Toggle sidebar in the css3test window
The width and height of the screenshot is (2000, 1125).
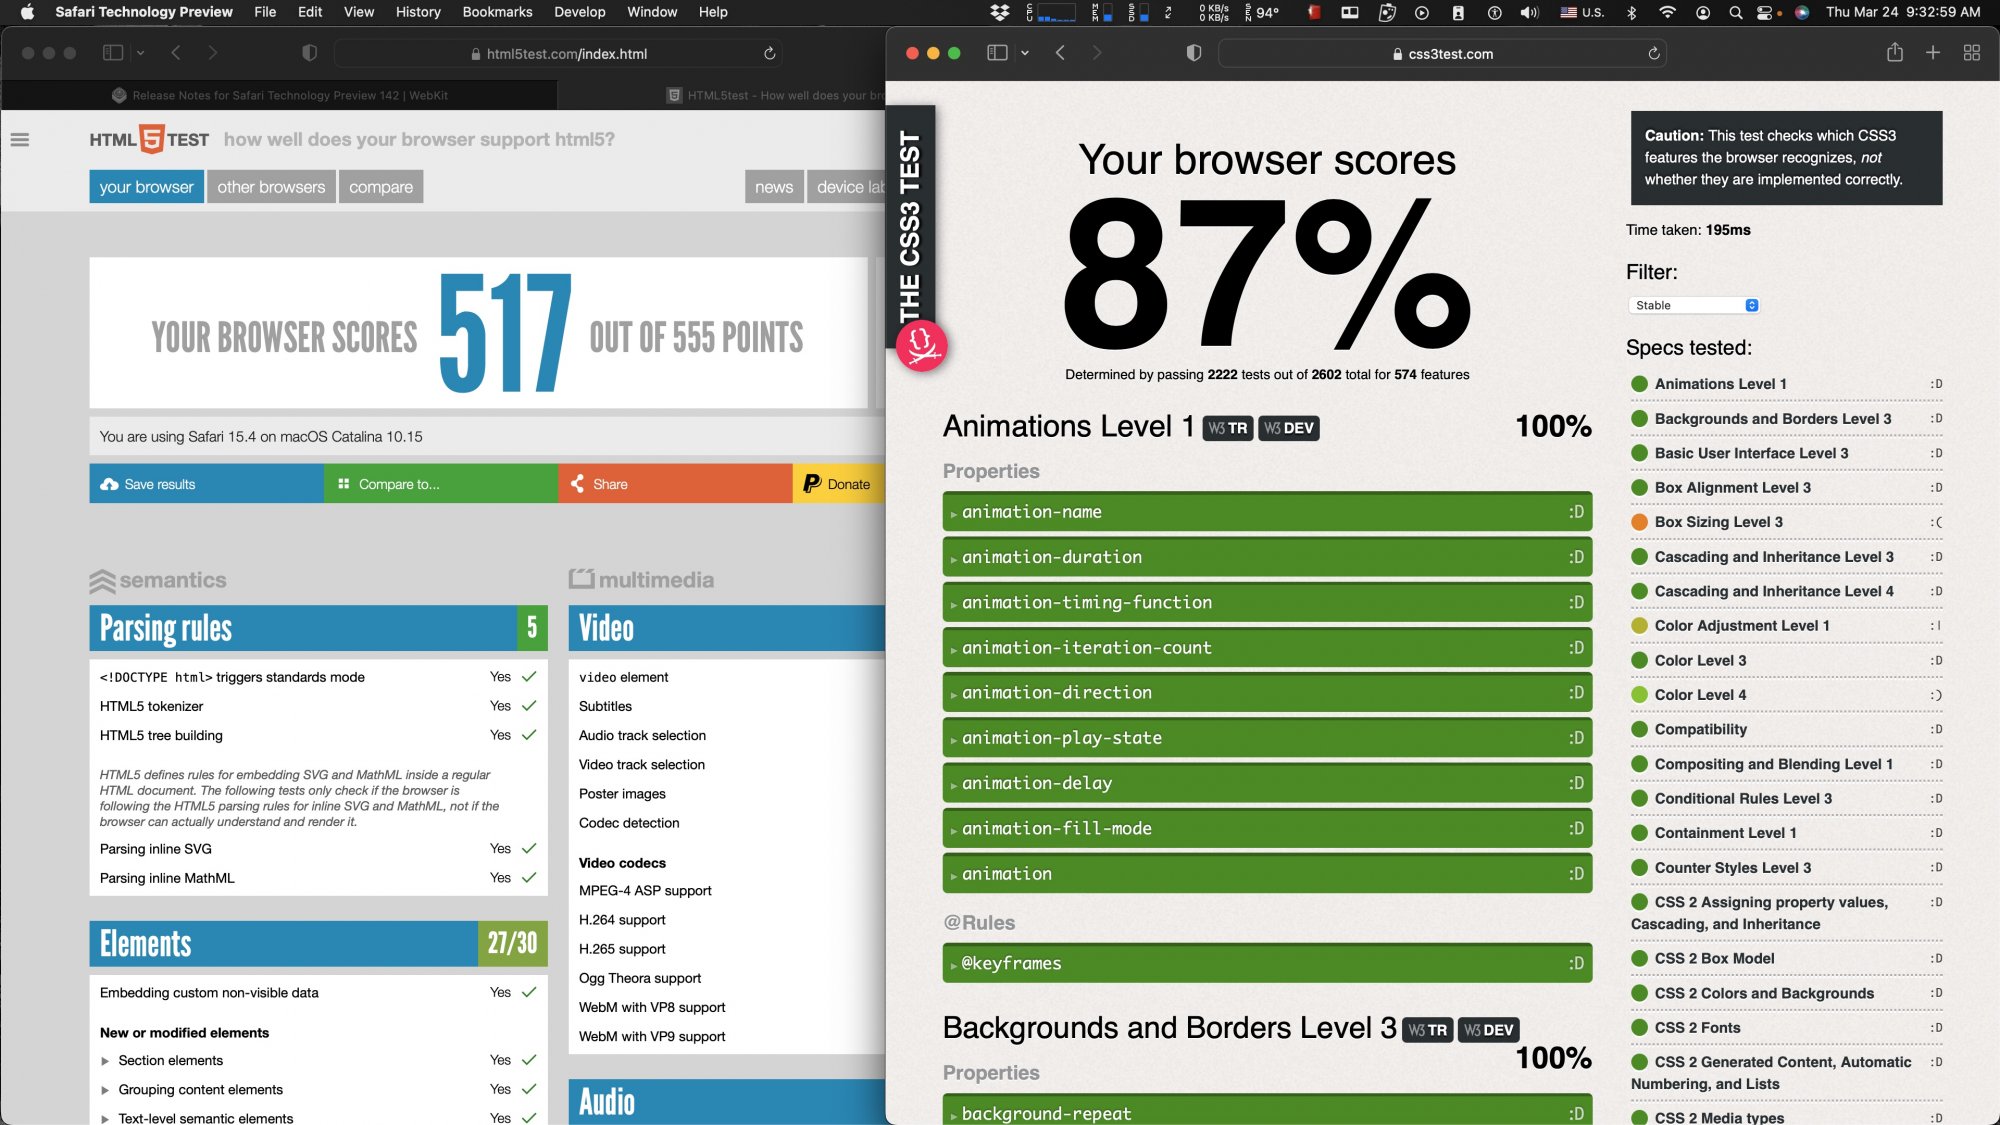[x=997, y=53]
